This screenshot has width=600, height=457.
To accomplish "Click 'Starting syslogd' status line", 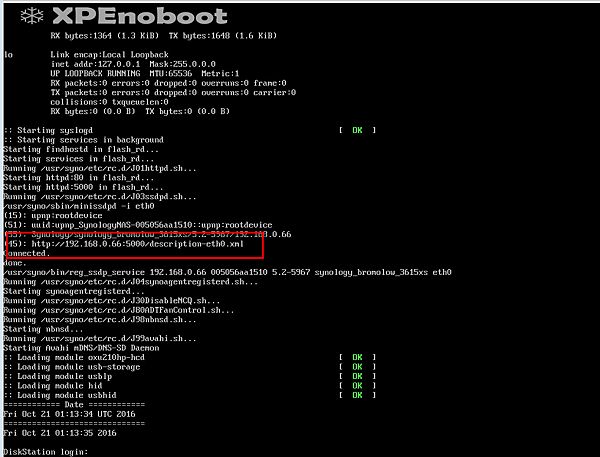I will pos(48,131).
